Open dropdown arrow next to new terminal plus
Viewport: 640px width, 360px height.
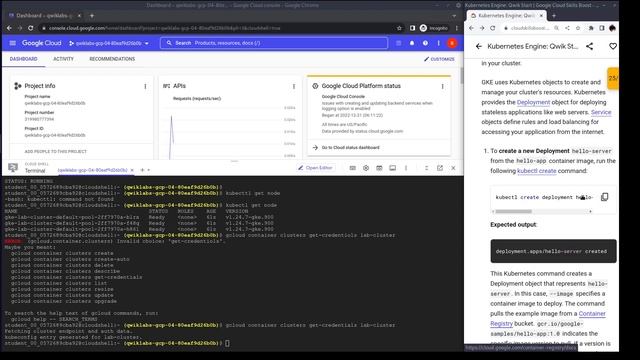click(x=149, y=170)
